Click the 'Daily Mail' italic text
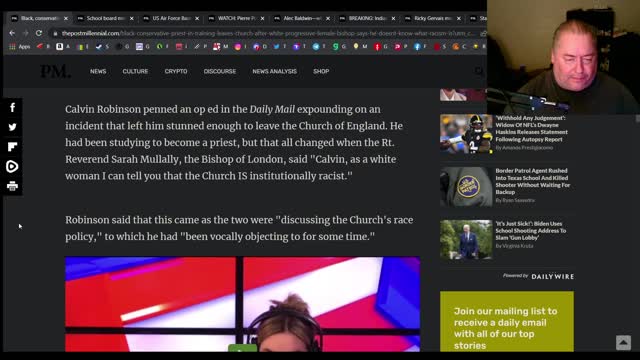The image size is (640, 360). [272, 109]
